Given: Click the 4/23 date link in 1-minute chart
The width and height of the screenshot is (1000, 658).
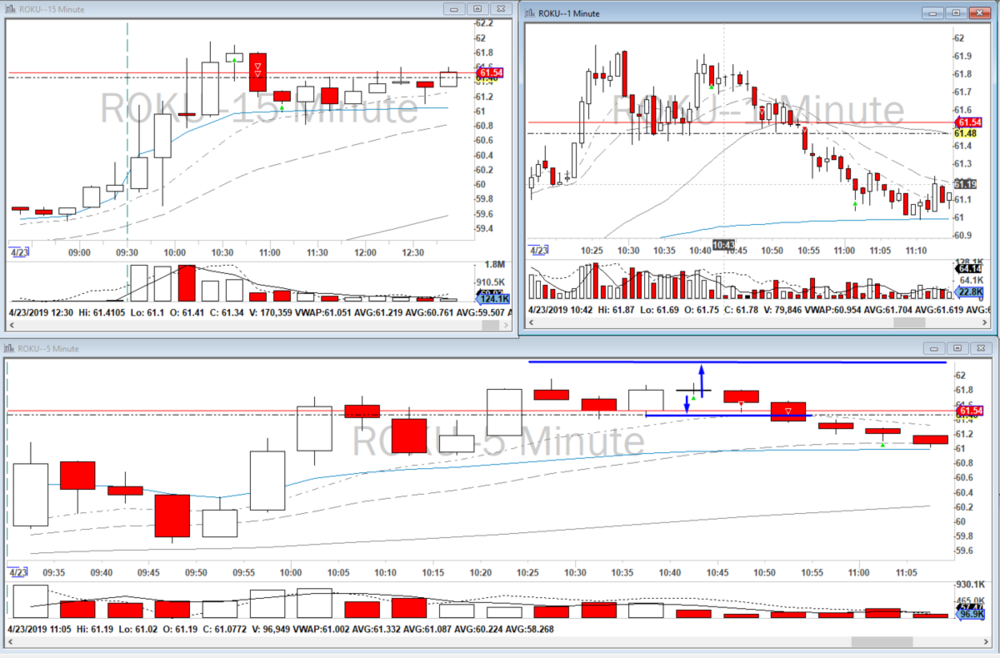Looking at the screenshot, I should click(539, 250).
